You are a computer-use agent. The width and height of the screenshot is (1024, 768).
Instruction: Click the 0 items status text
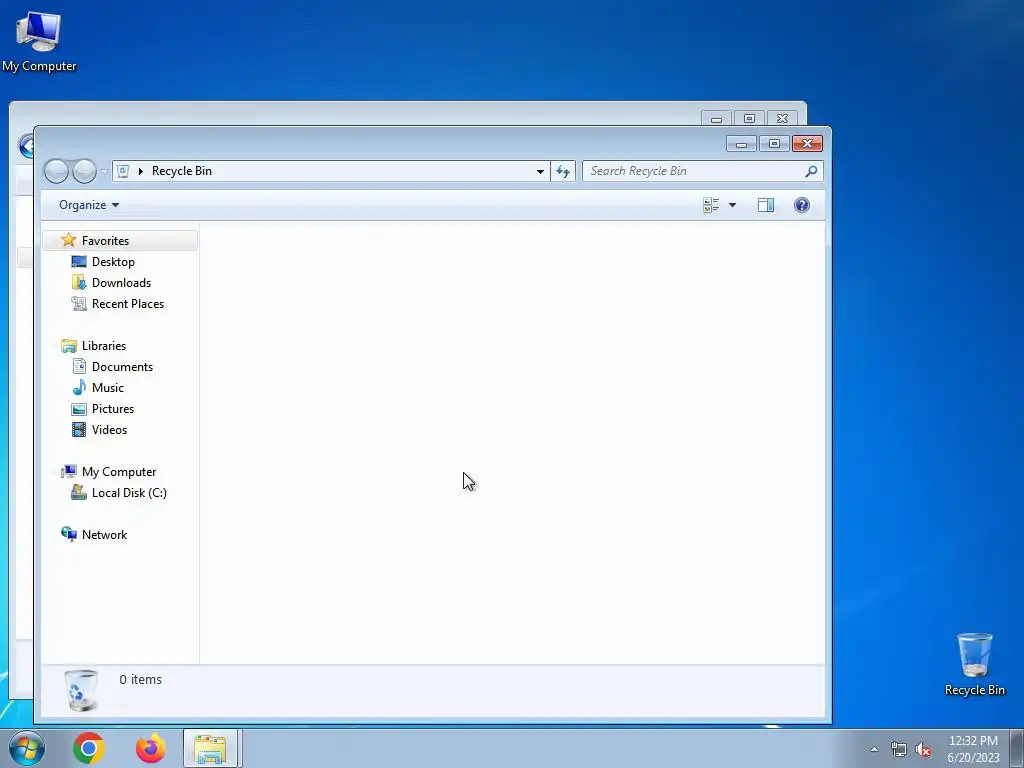click(x=140, y=679)
